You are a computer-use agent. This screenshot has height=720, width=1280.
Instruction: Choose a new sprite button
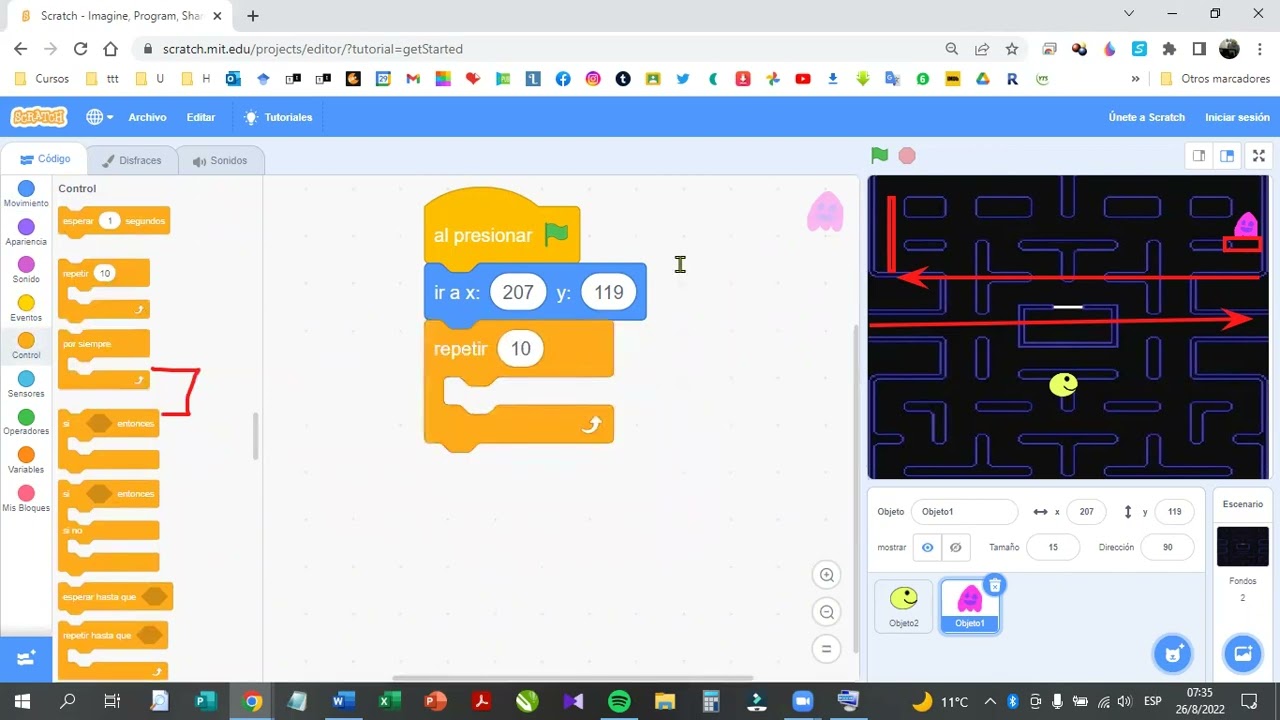1172,653
